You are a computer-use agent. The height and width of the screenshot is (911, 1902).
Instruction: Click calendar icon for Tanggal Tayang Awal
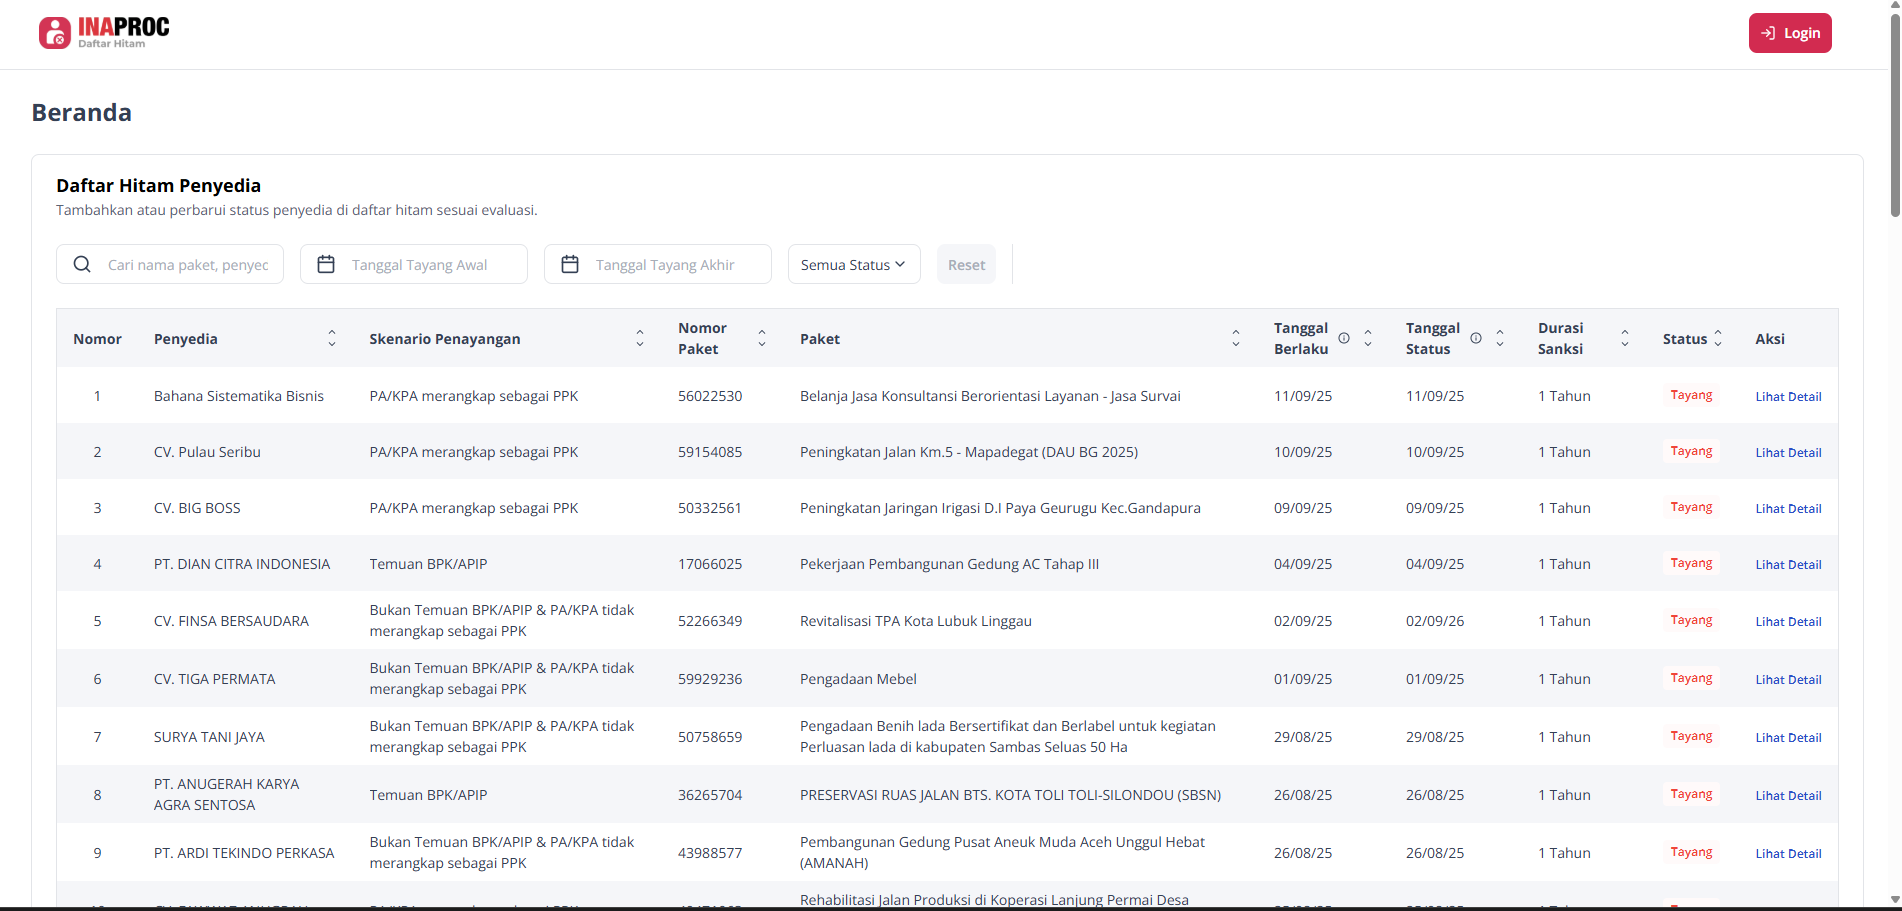(x=326, y=264)
